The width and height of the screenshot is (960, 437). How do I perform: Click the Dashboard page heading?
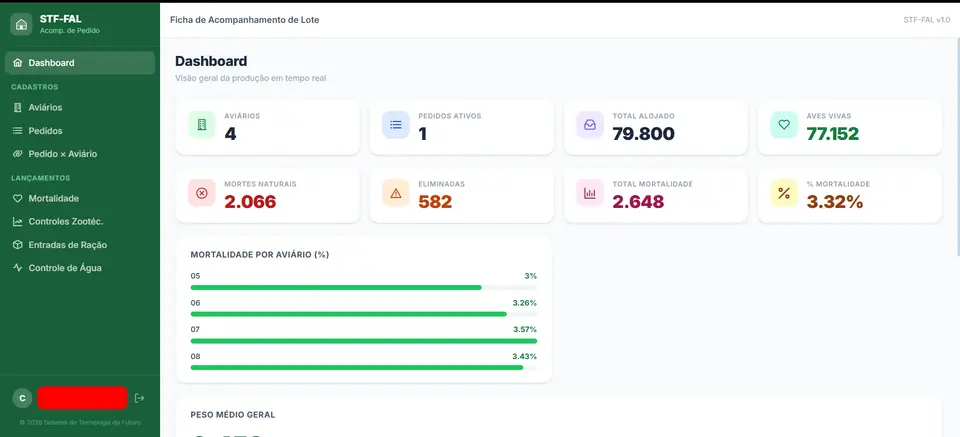211,61
